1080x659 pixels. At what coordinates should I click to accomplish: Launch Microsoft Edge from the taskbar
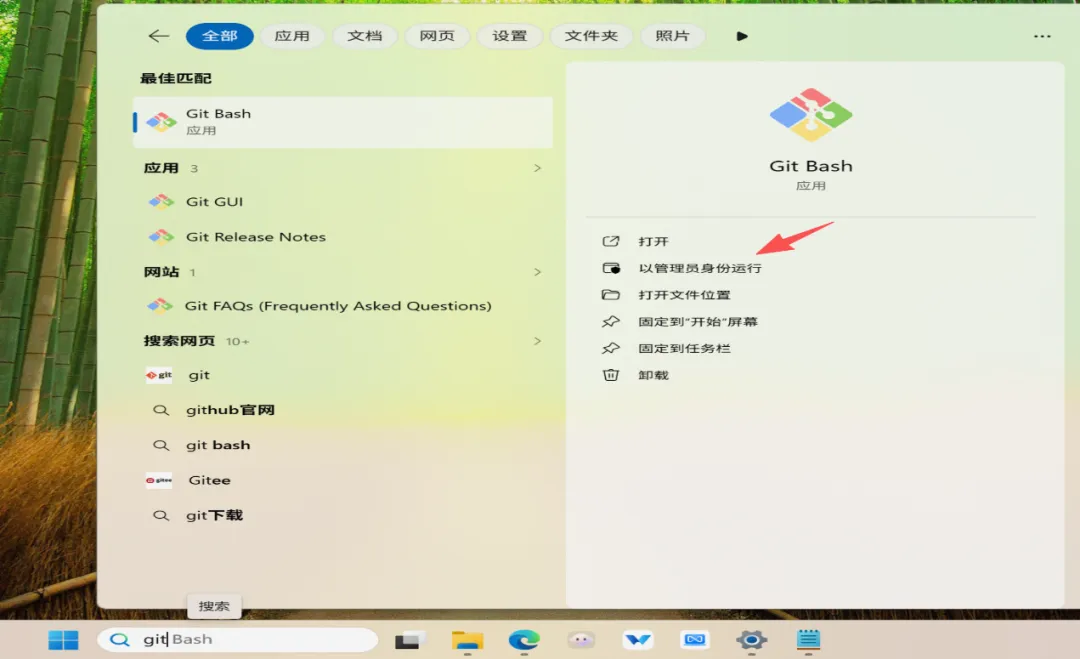tap(524, 640)
